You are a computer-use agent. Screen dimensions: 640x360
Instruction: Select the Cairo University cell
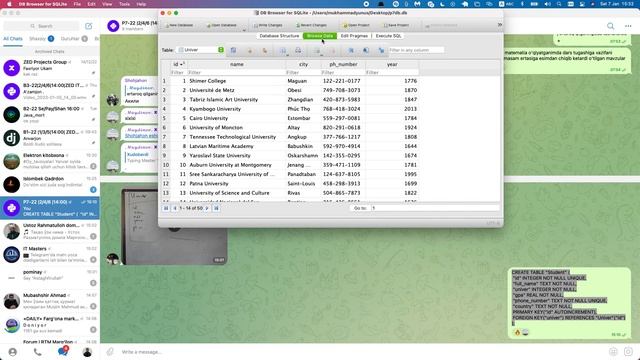[236, 118]
